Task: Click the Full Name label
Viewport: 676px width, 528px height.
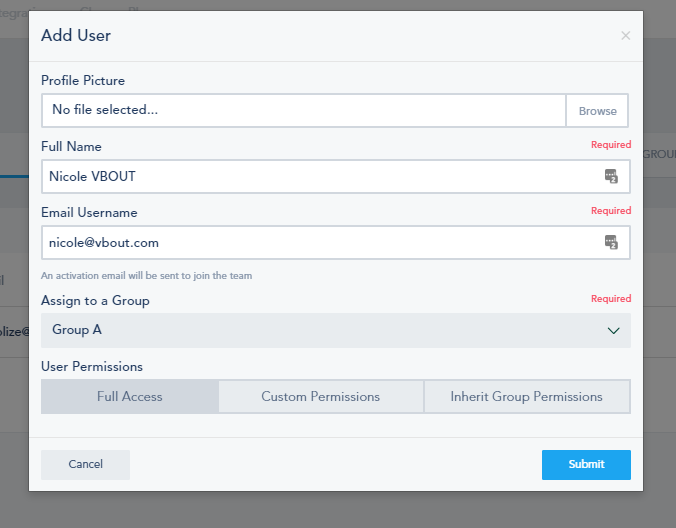Action: pos(71,147)
